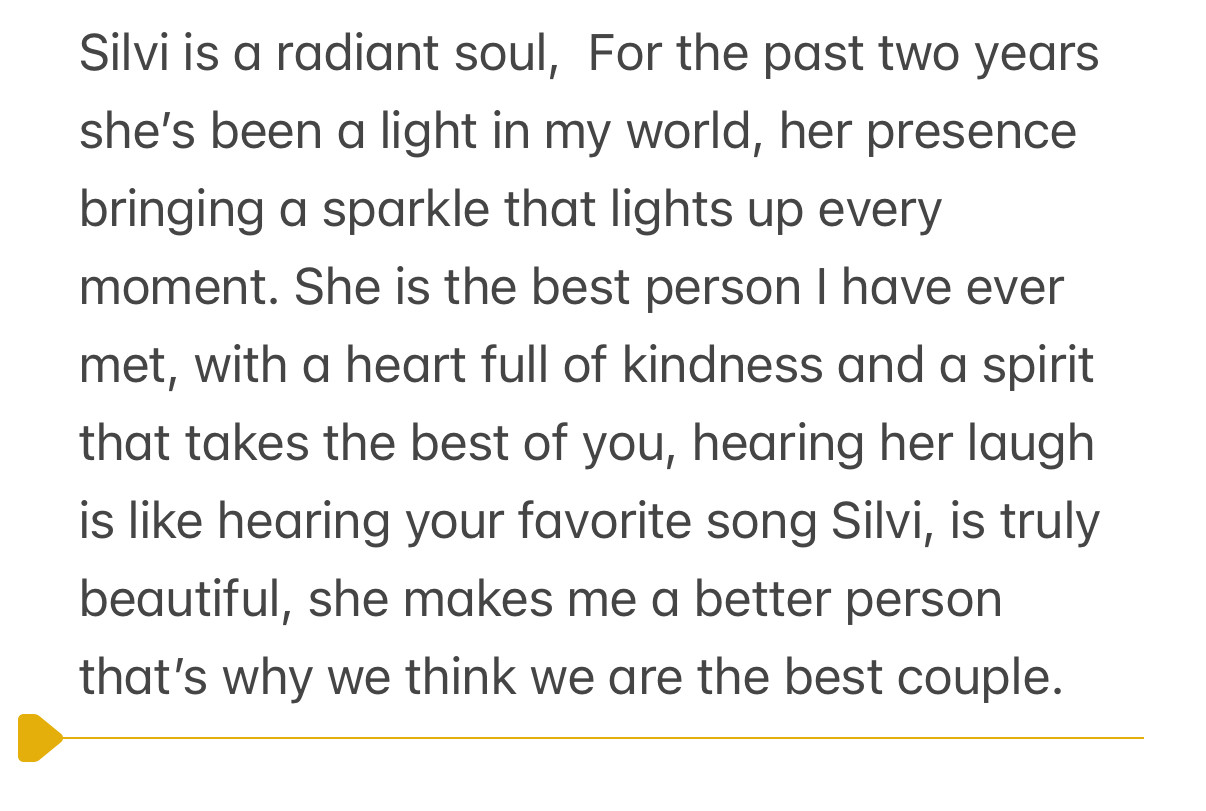Click the word "presence" in second line
Screen dimensions: 1206x811
[x=971, y=133]
